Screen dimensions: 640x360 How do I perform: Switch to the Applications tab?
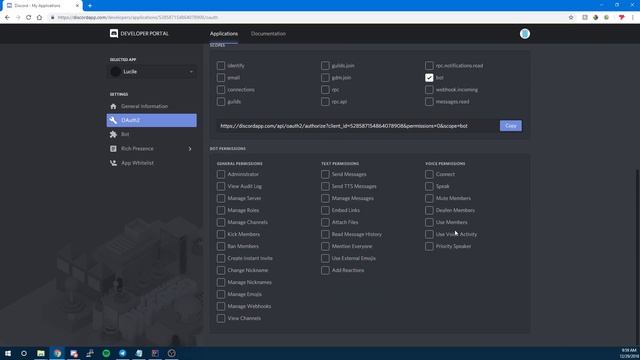tap(224, 33)
